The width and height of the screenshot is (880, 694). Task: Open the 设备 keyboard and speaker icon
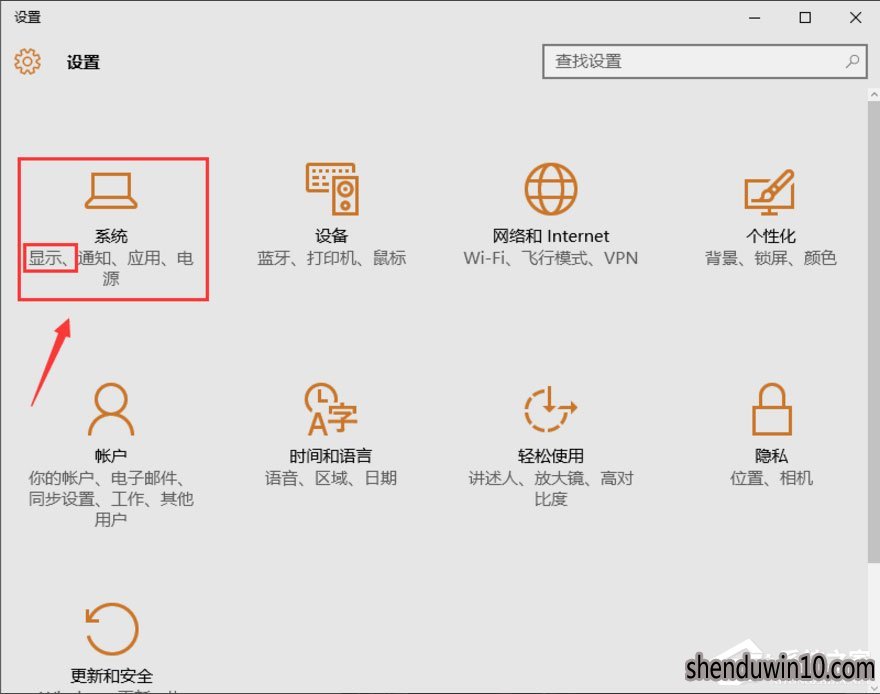[x=332, y=189]
